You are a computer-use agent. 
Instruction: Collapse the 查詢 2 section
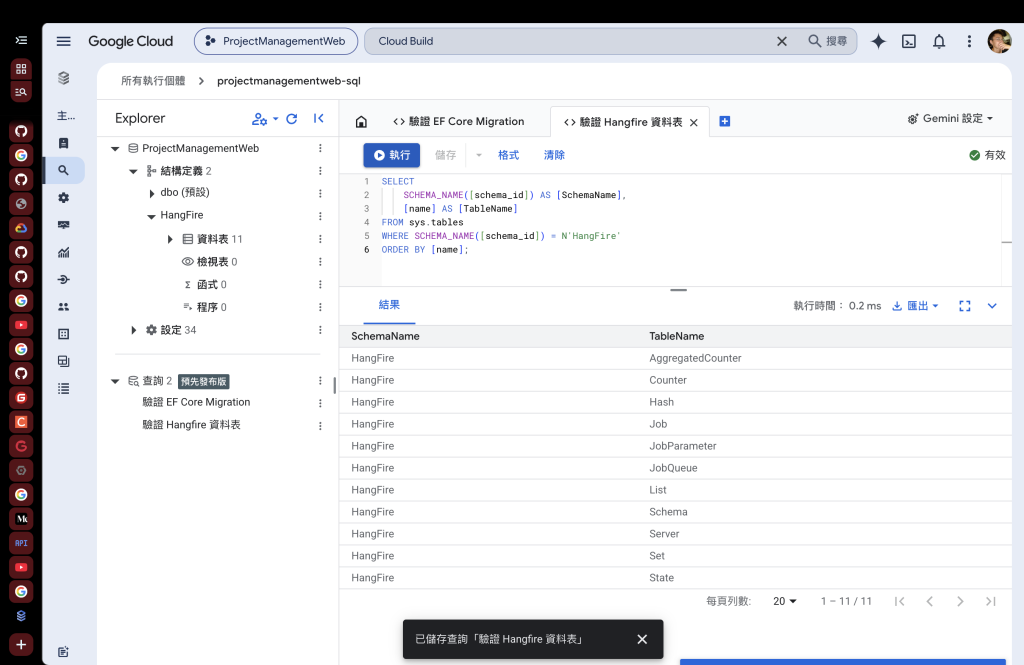(115, 381)
